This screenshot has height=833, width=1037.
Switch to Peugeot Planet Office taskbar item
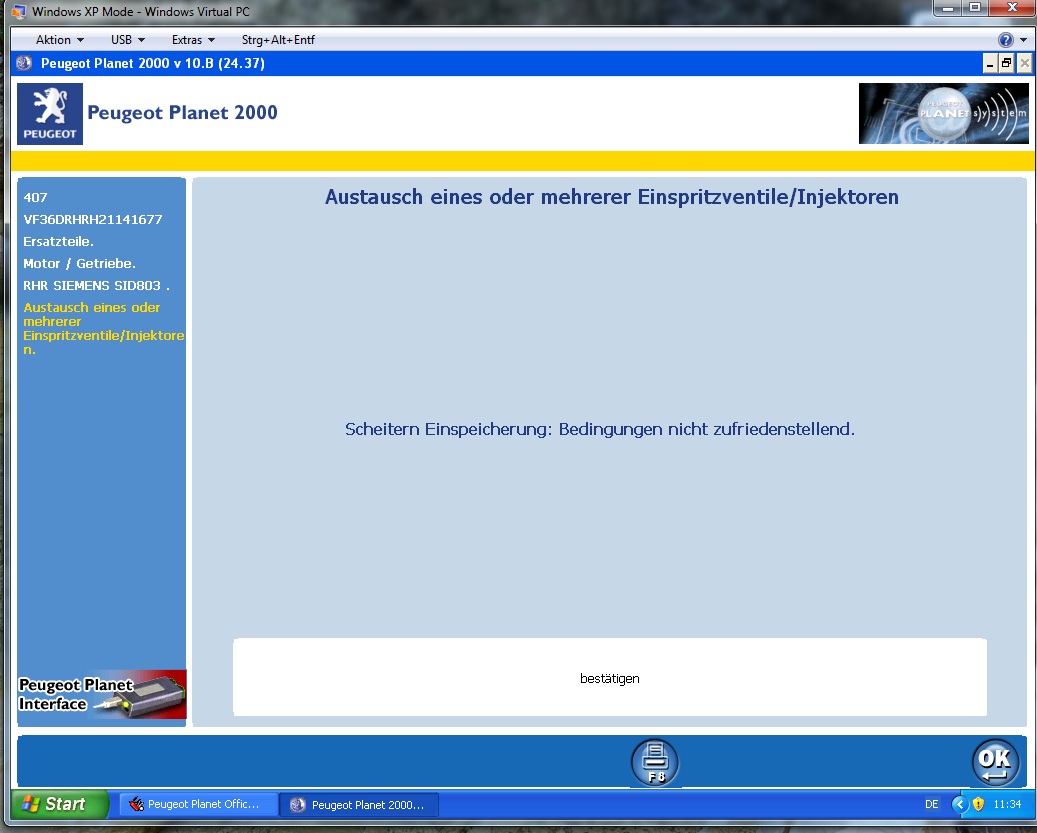pyautogui.click(x=198, y=804)
